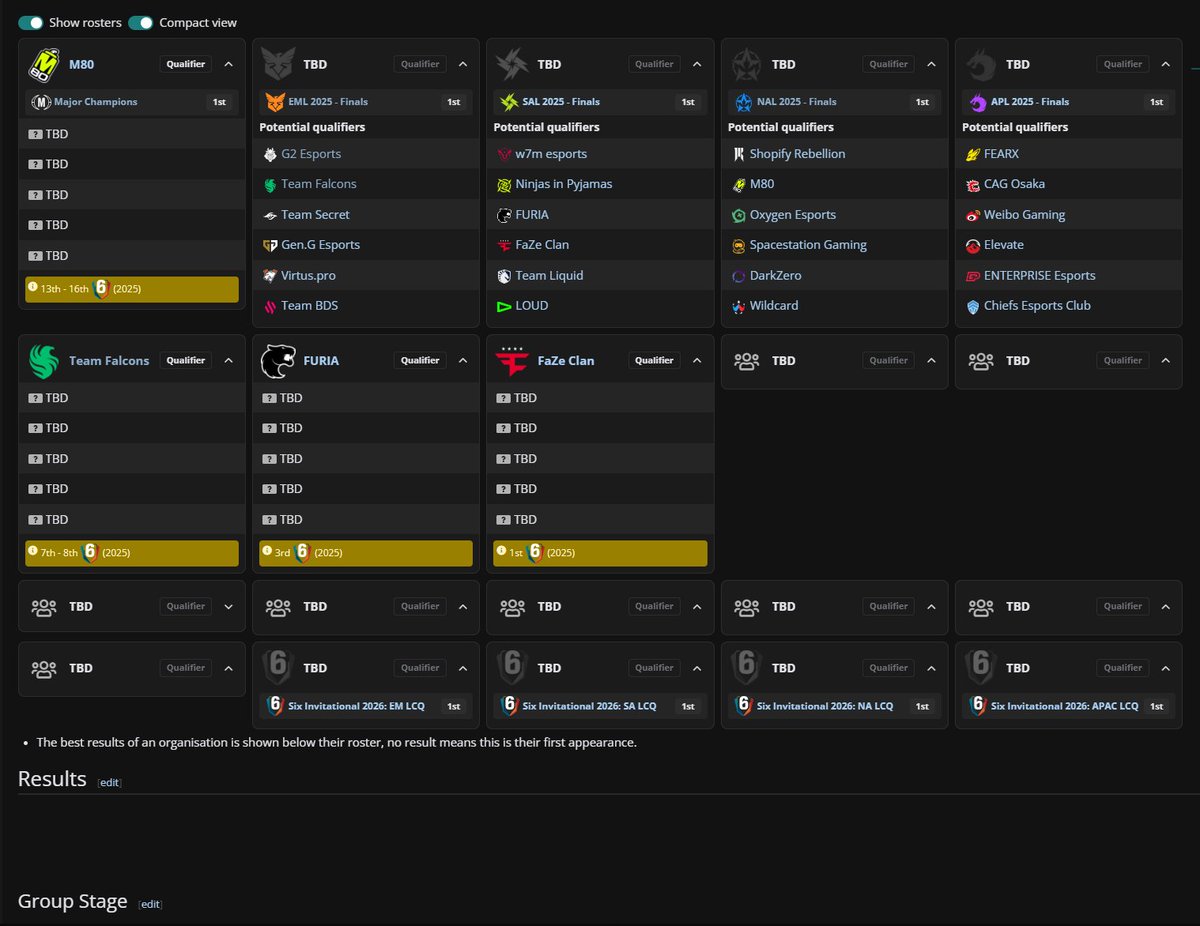Click the FaZe Clan card logo
The image size is (1200, 926).
tap(512, 360)
